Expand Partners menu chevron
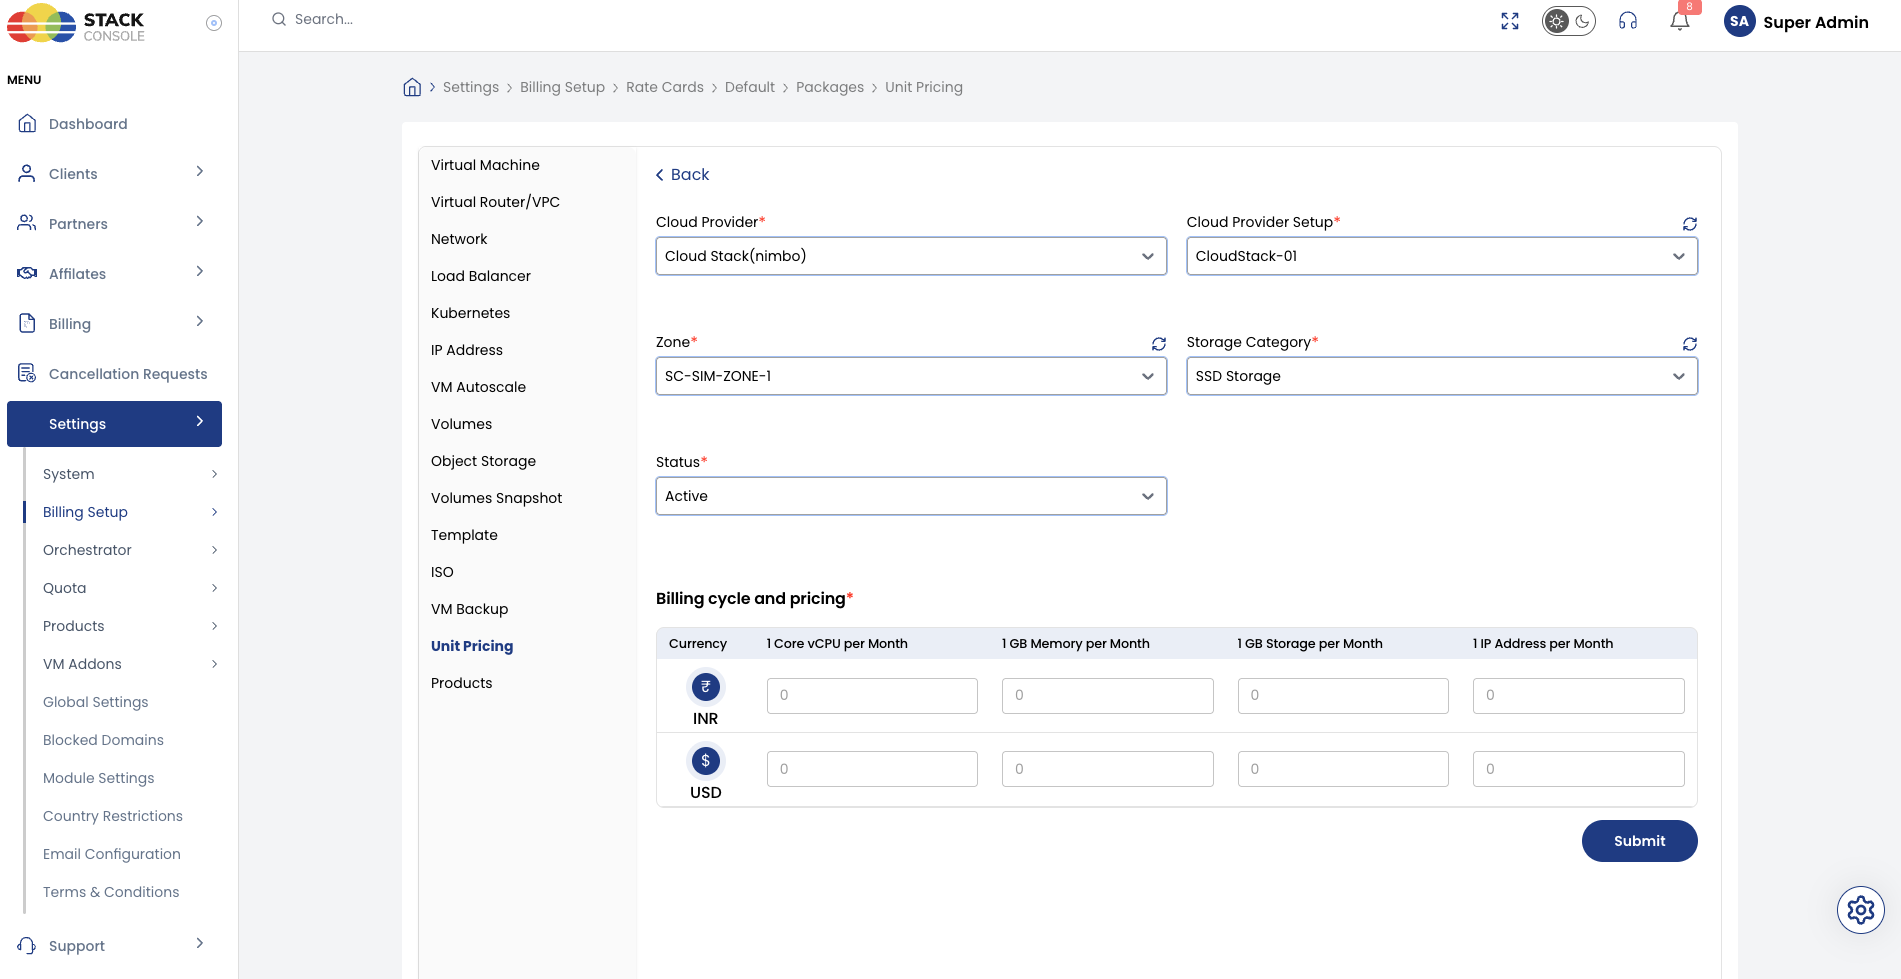1901x979 pixels. point(200,222)
